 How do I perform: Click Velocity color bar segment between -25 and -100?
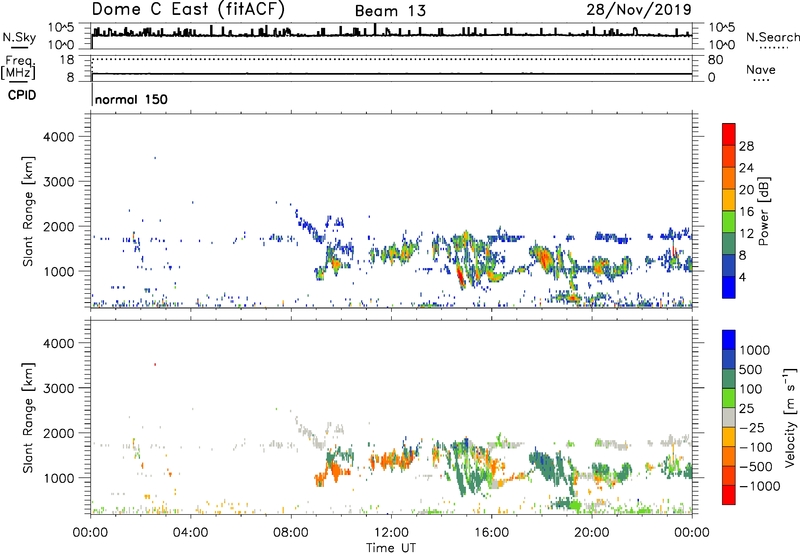pos(729,437)
